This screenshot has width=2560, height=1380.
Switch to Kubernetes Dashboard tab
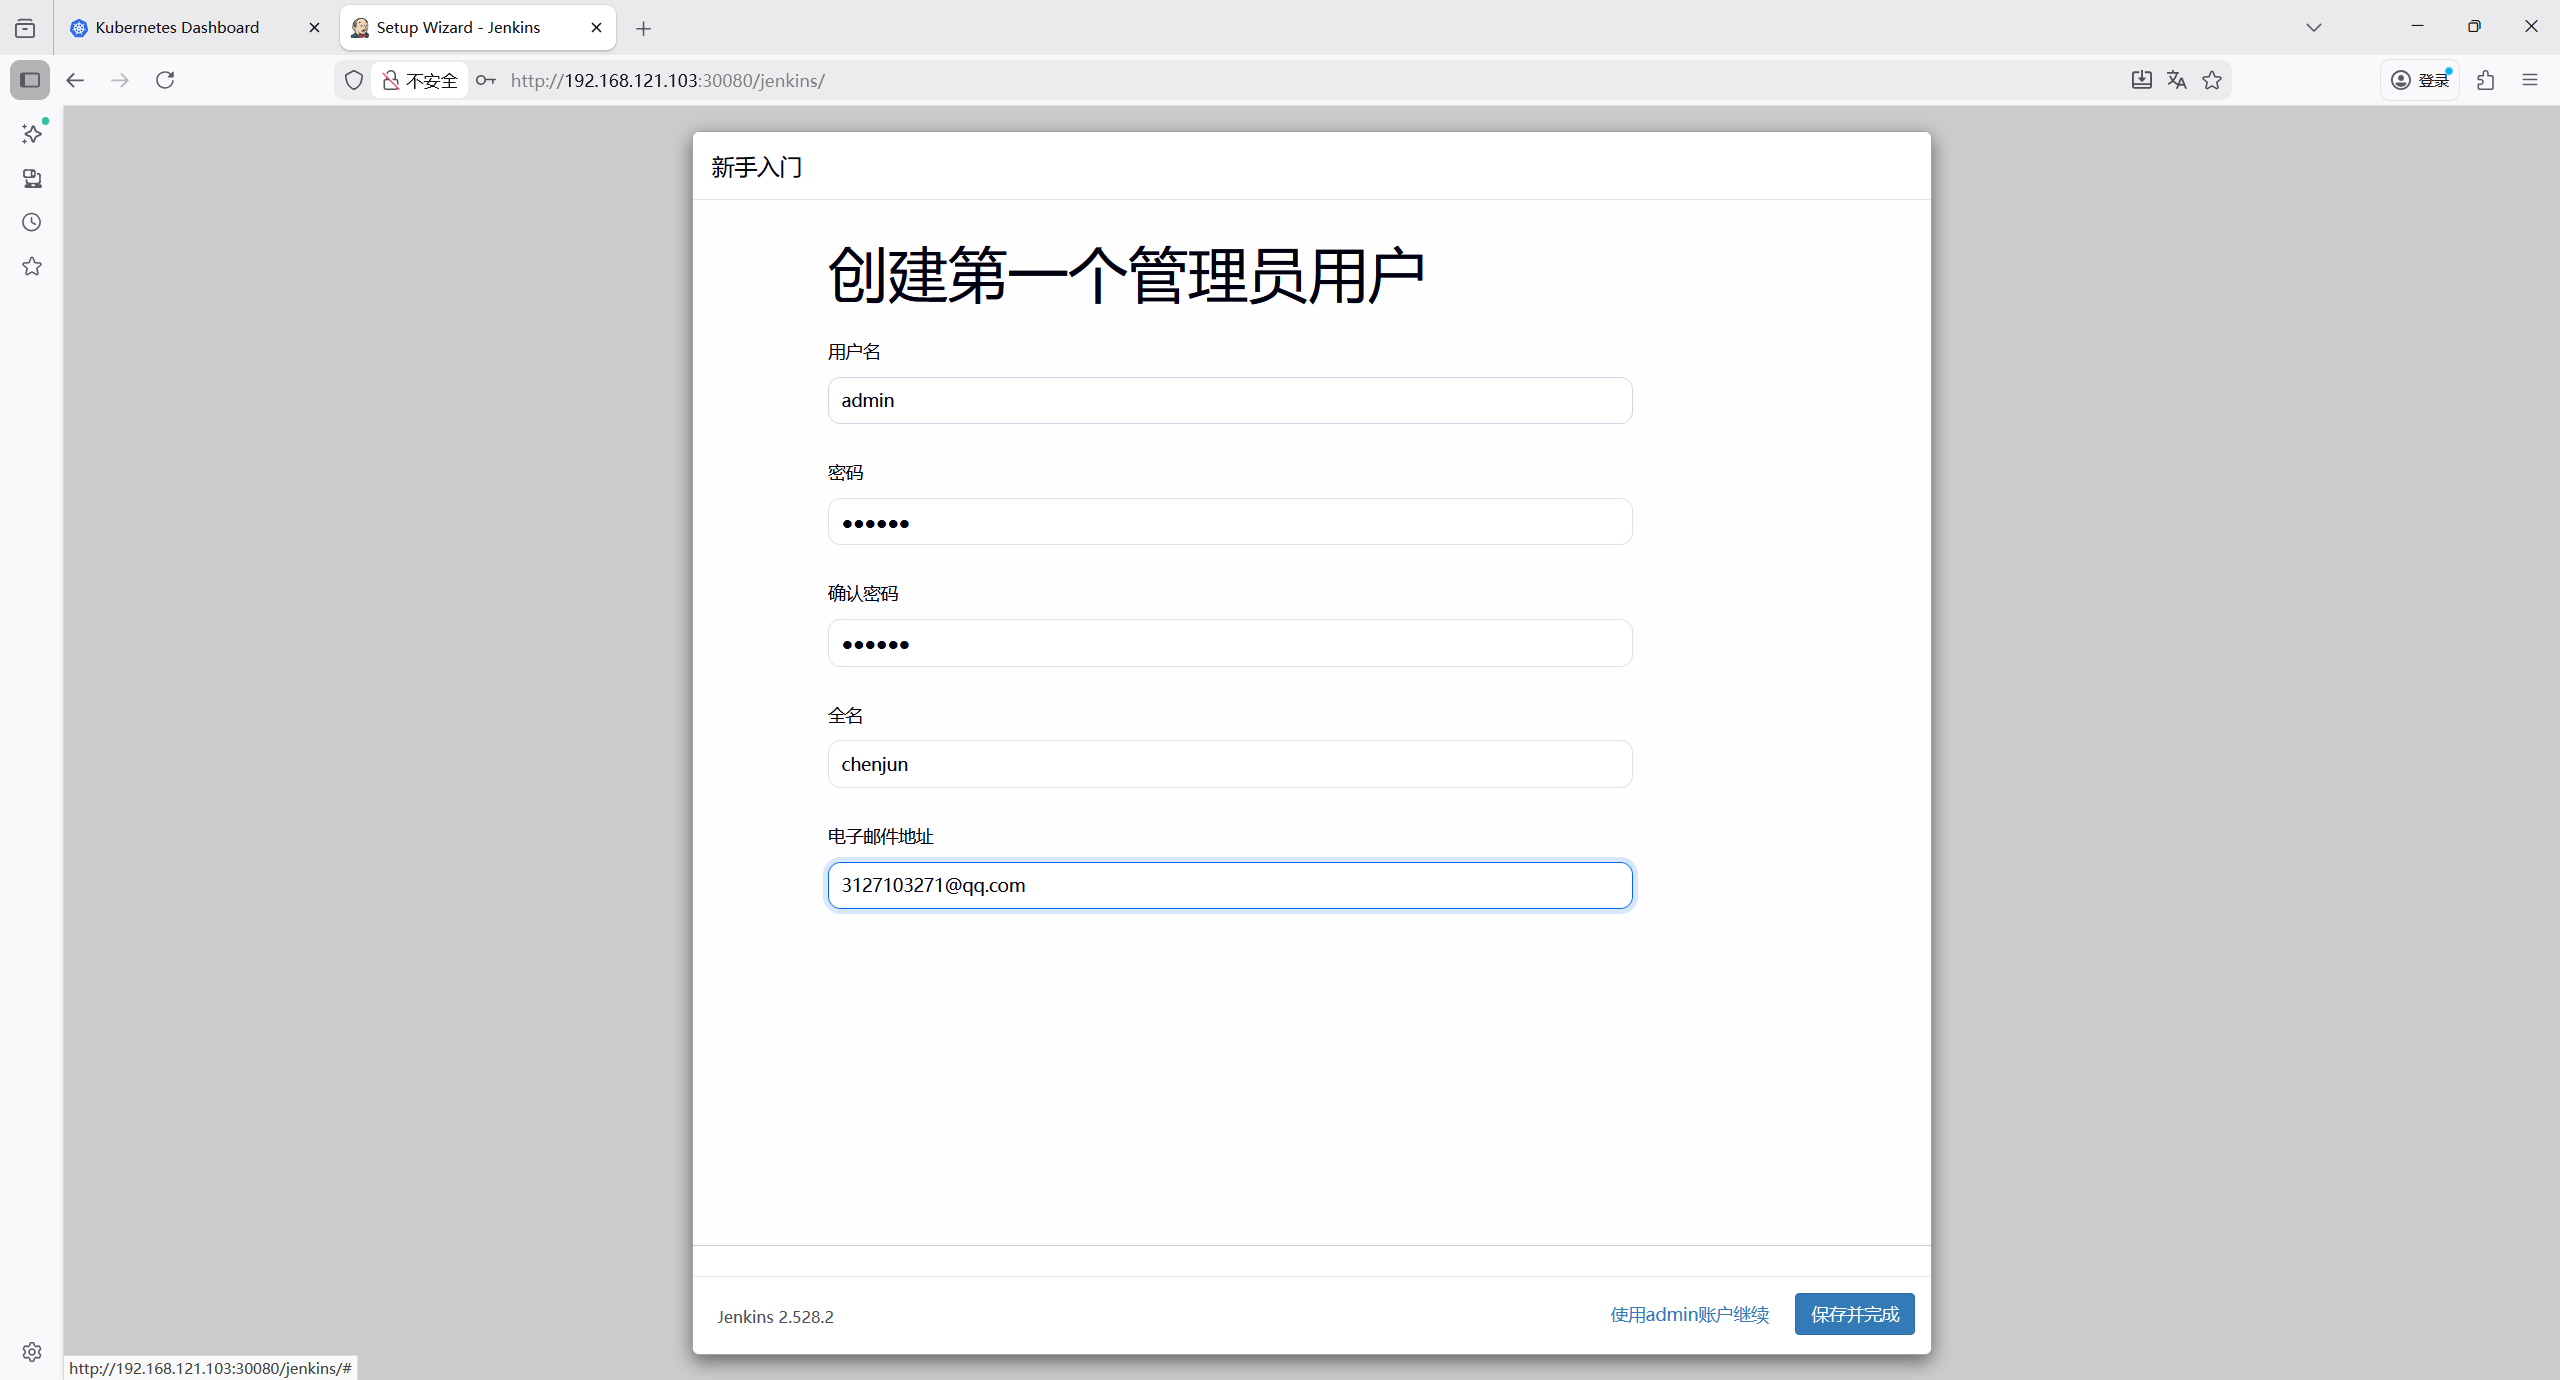click(x=177, y=28)
